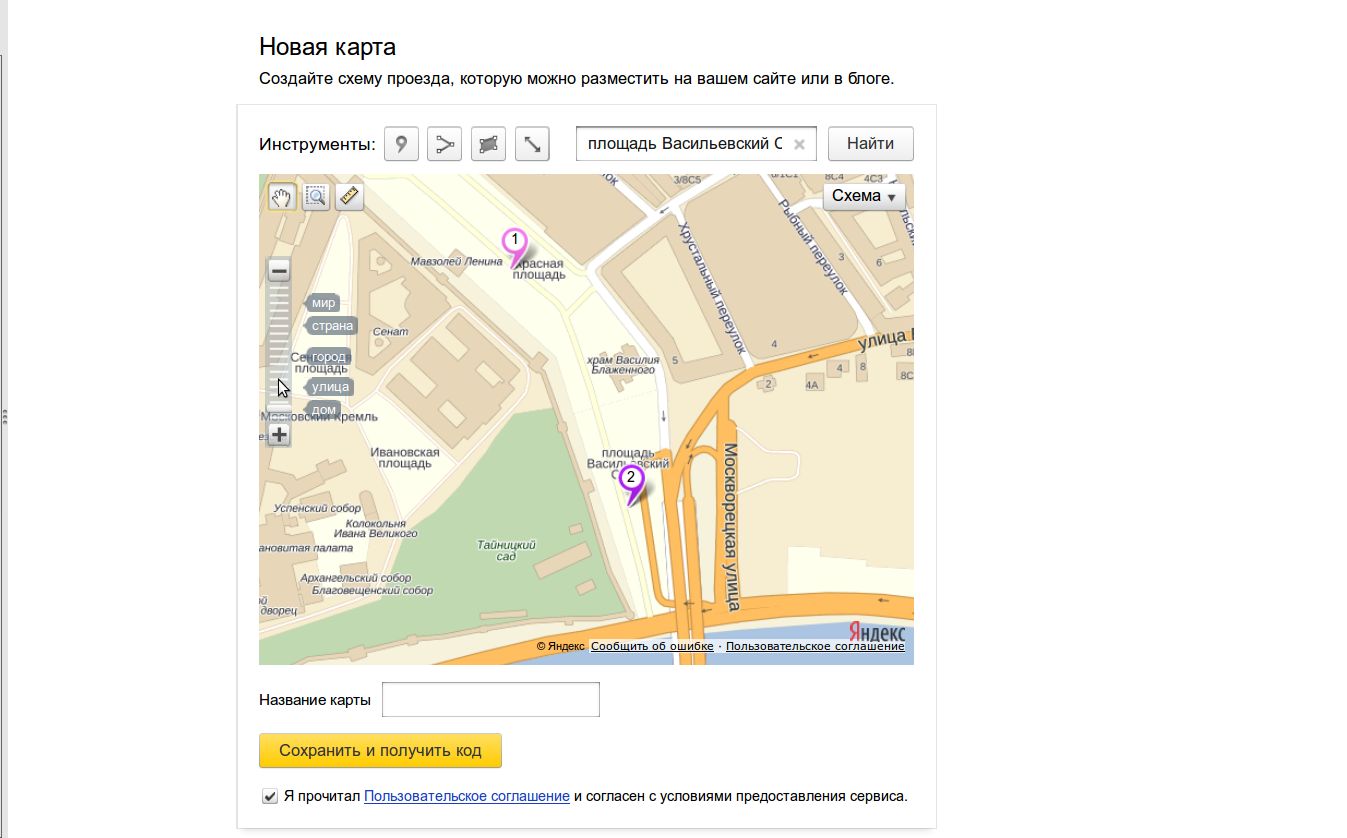This screenshot has height=838, width=1347.
Task: Activate the hand pan tool on map
Action: [x=282, y=197]
